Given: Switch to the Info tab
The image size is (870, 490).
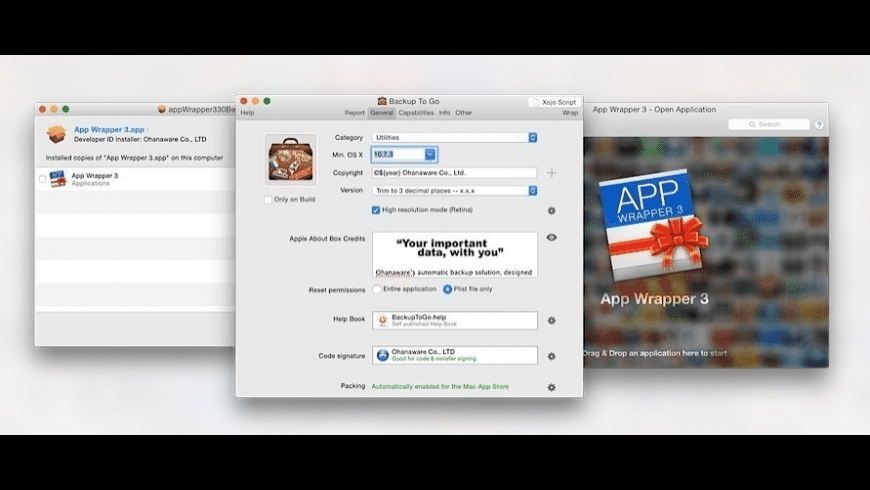Looking at the screenshot, I should (444, 113).
